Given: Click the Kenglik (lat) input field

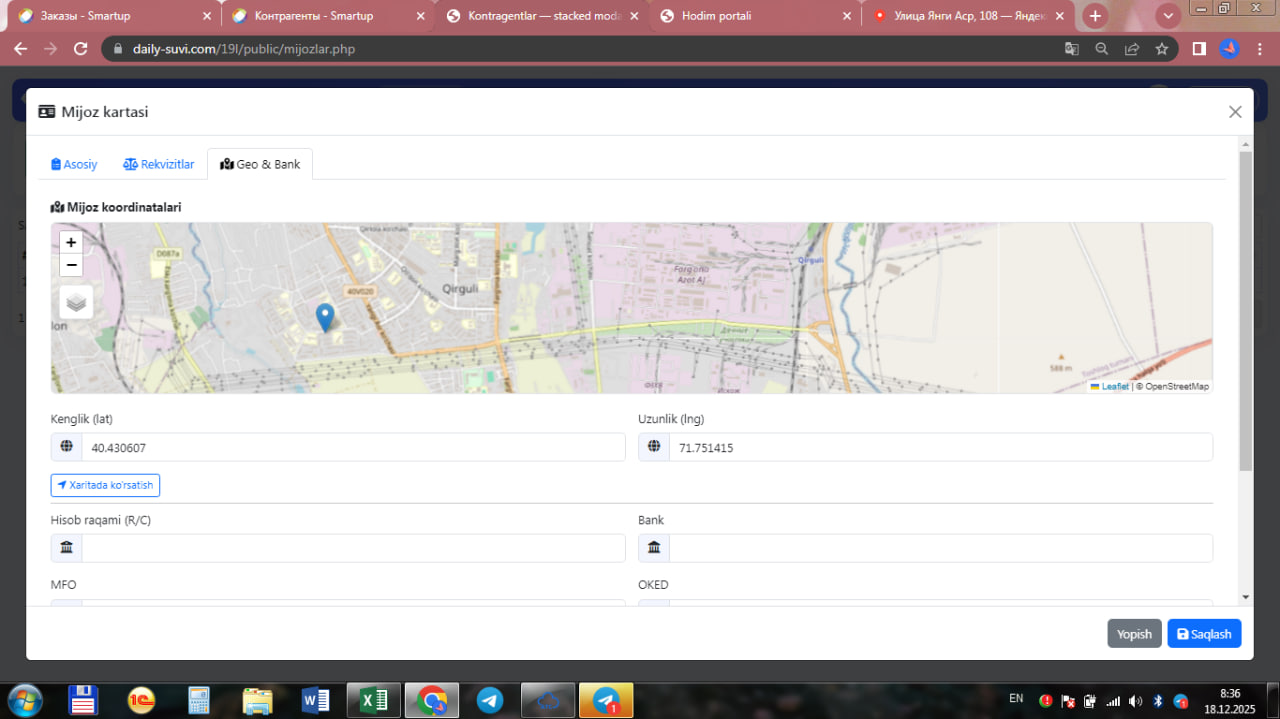Looking at the screenshot, I should pos(352,448).
